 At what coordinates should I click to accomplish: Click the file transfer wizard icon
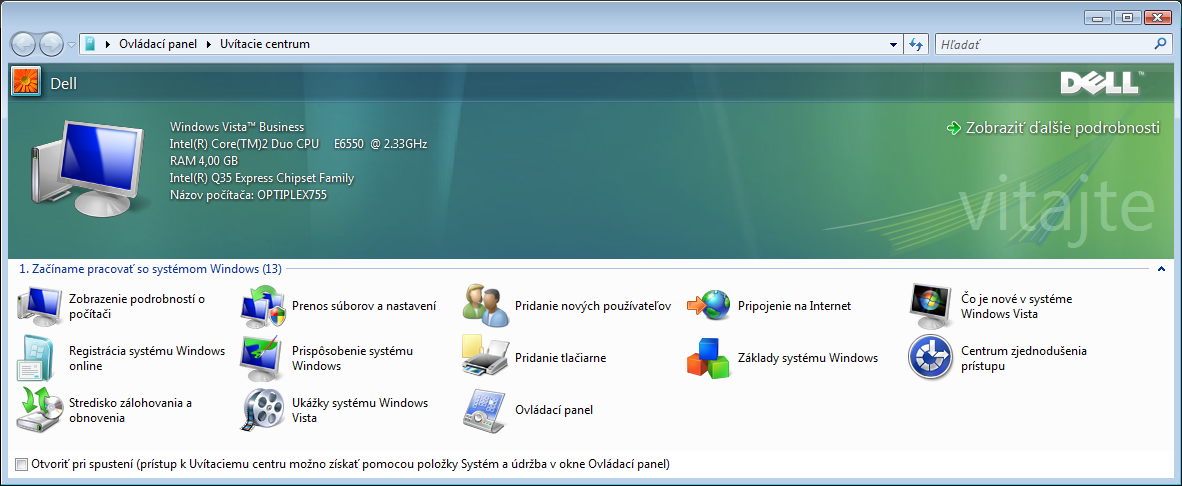pos(263,306)
